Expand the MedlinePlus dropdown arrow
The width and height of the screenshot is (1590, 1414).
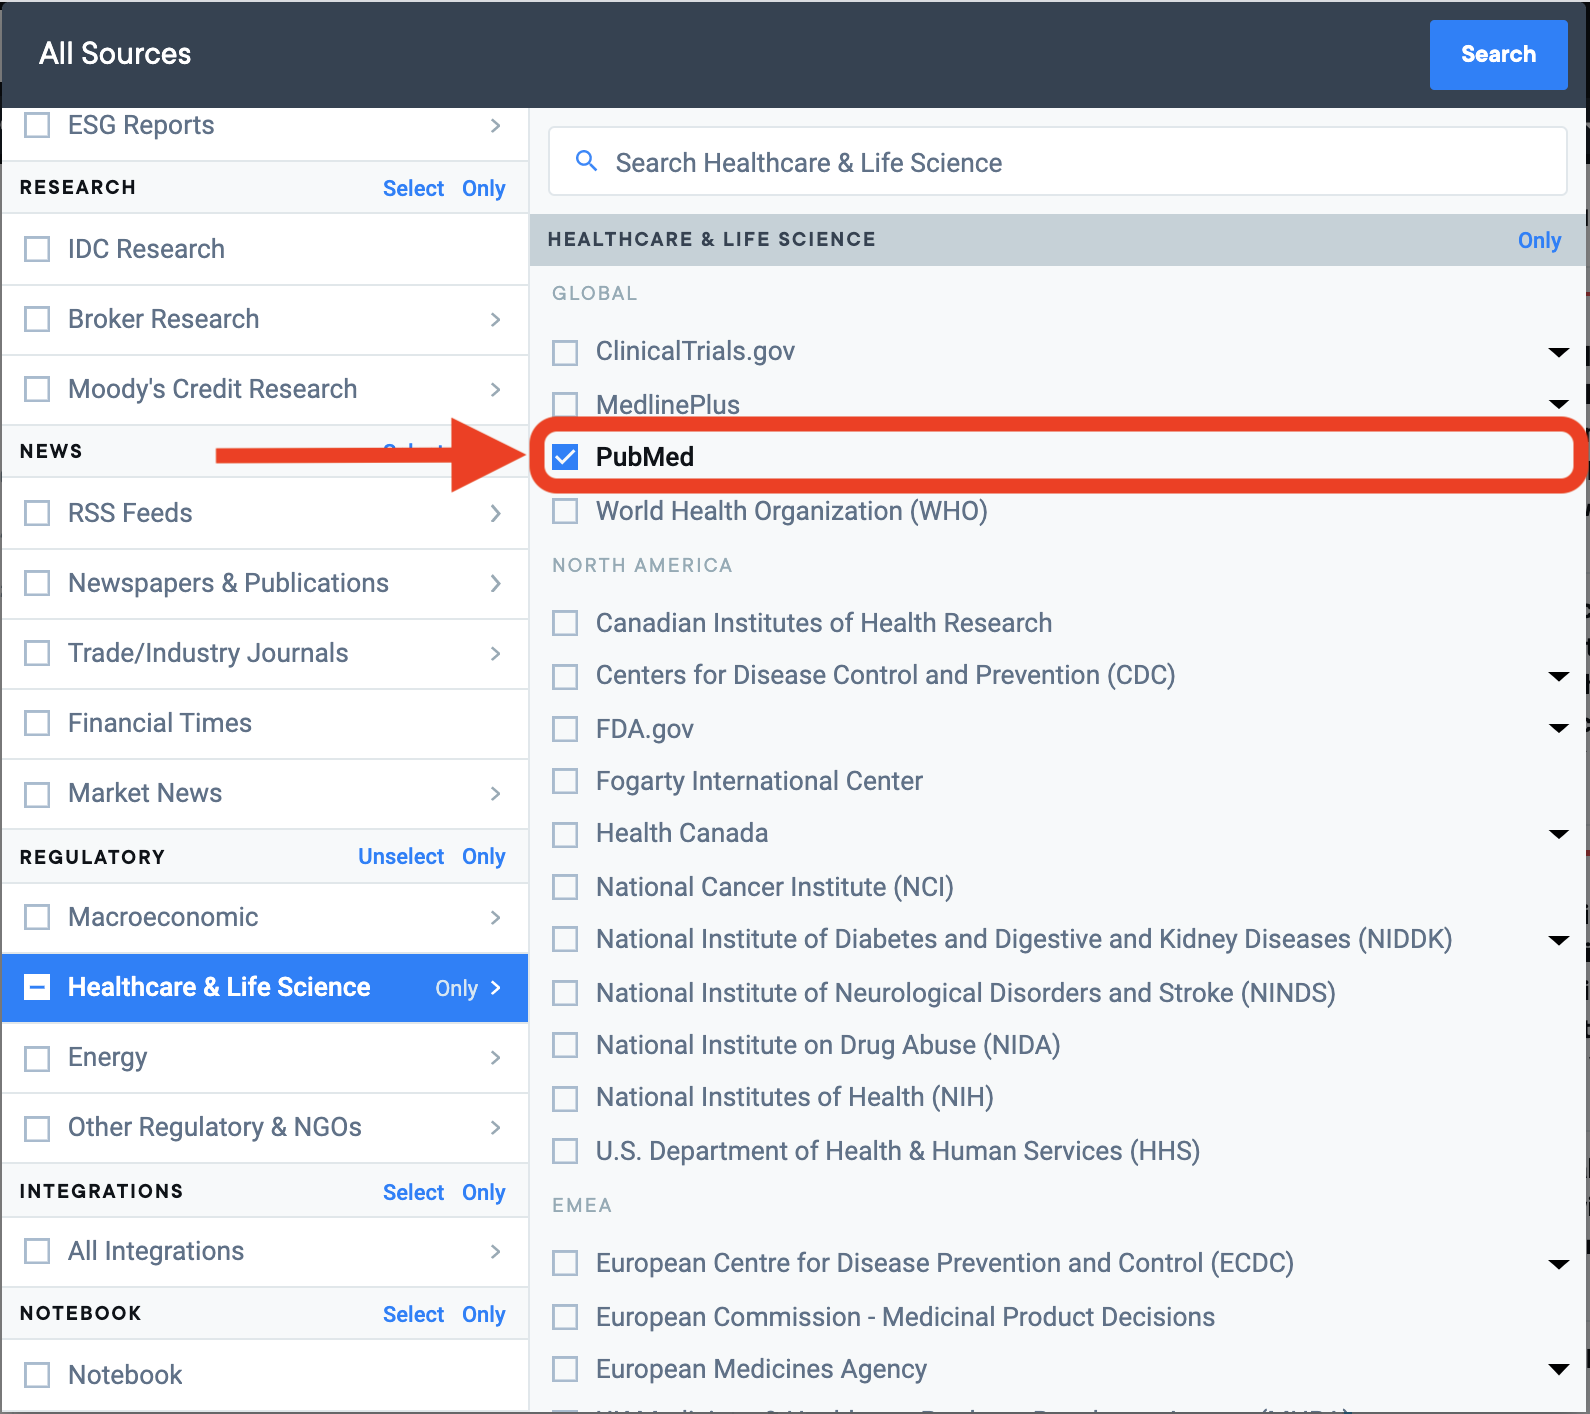pyautogui.click(x=1558, y=404)
